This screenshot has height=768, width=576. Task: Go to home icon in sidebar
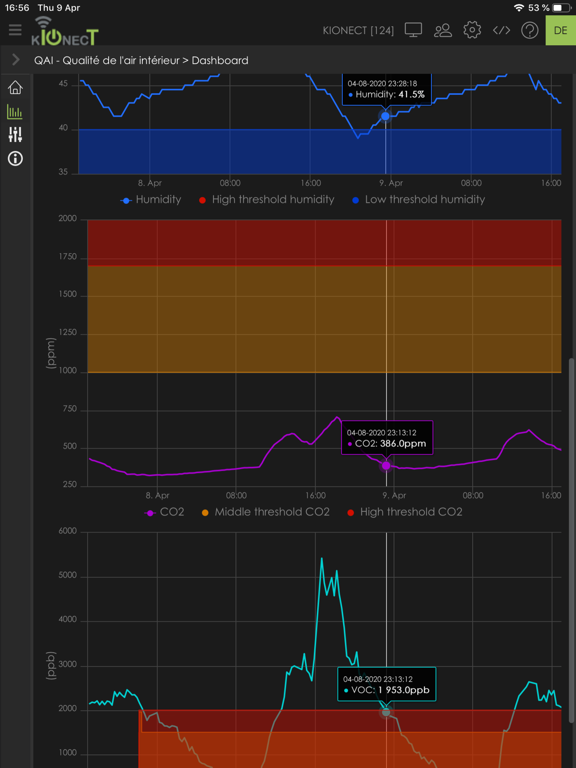pos(15,88)
